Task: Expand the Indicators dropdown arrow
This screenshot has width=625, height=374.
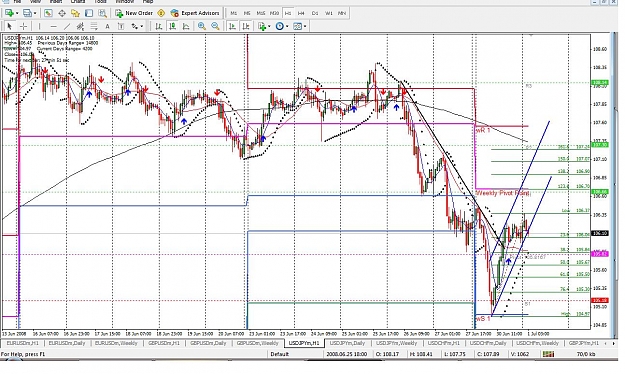Action: point(269,26)
